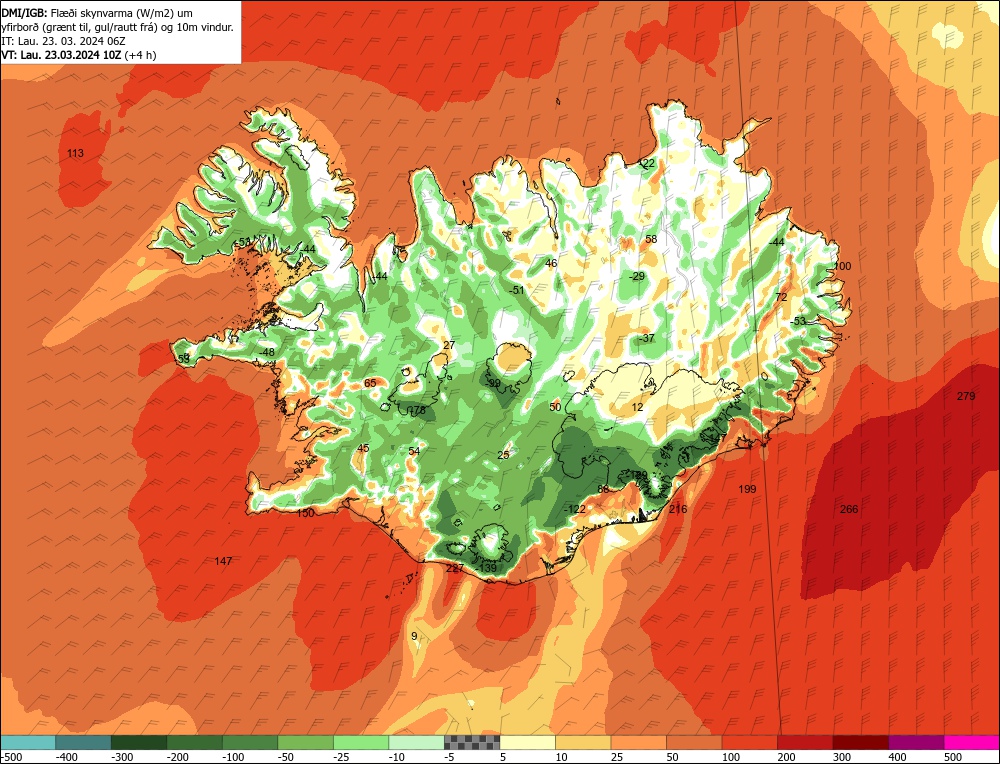The image size is (1000, 764).
Task: Select the '12' value on Vatnajökull glacier
Action: point(638,407)
